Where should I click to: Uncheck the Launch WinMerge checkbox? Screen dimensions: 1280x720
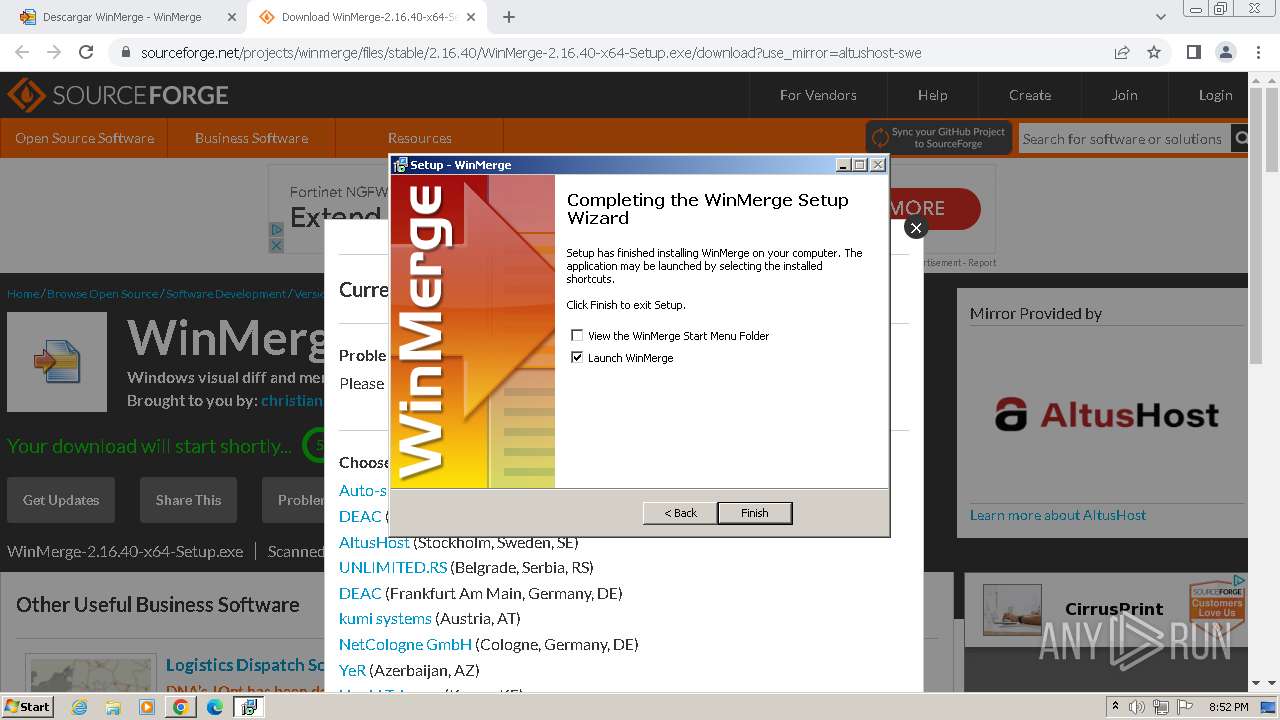pos(577,357)
